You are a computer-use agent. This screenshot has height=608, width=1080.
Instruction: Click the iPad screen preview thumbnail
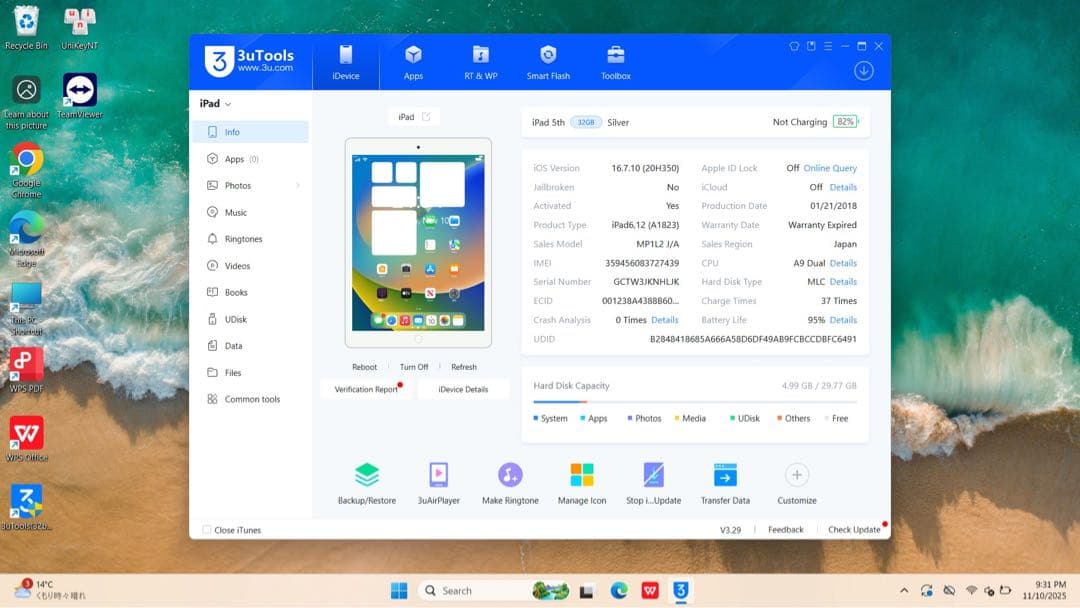pos(418,241)
